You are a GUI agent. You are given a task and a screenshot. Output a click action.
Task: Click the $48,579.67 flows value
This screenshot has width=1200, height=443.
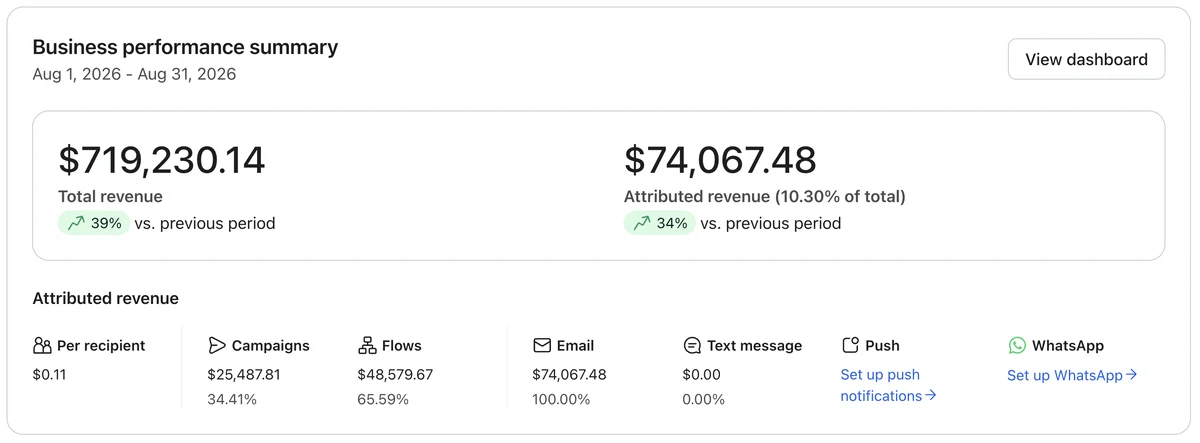coord(395,375)
